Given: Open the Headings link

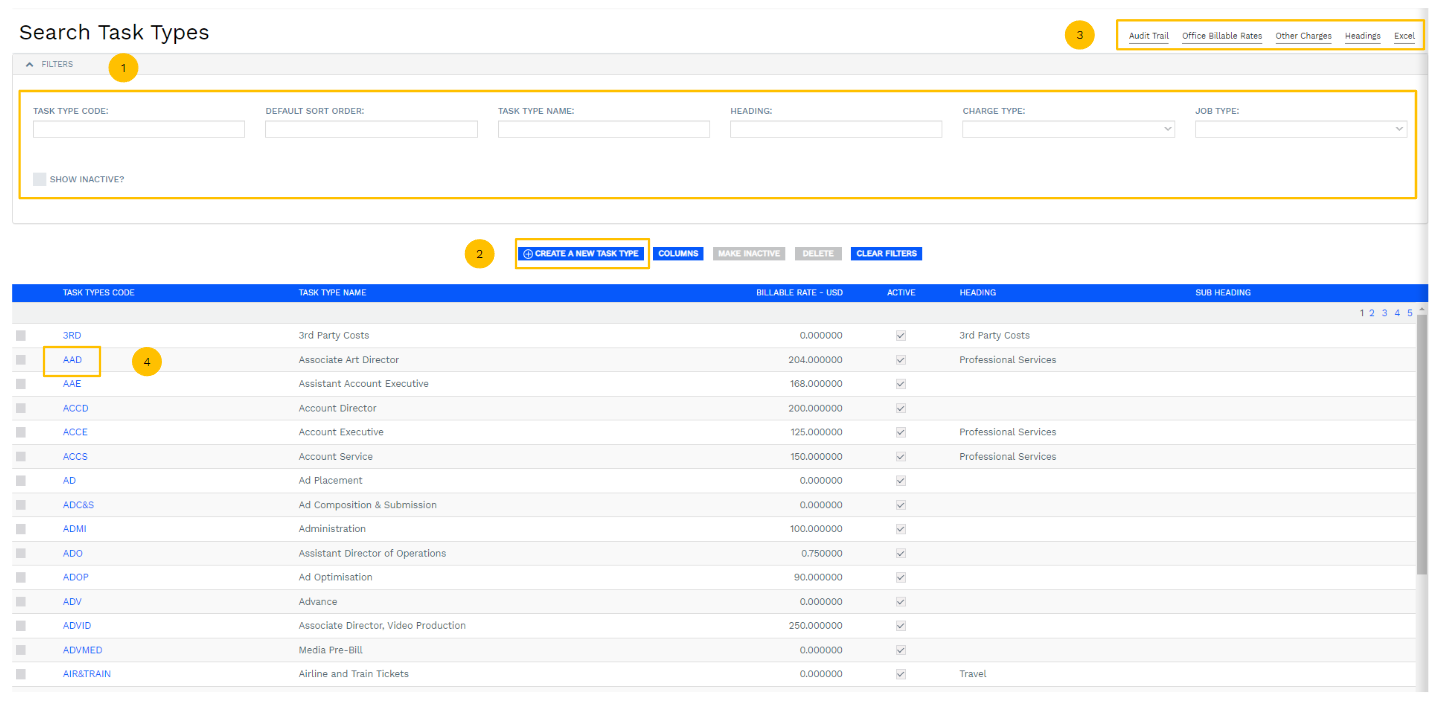Looking at the screenshot, I should click(x=1362, y=36).
